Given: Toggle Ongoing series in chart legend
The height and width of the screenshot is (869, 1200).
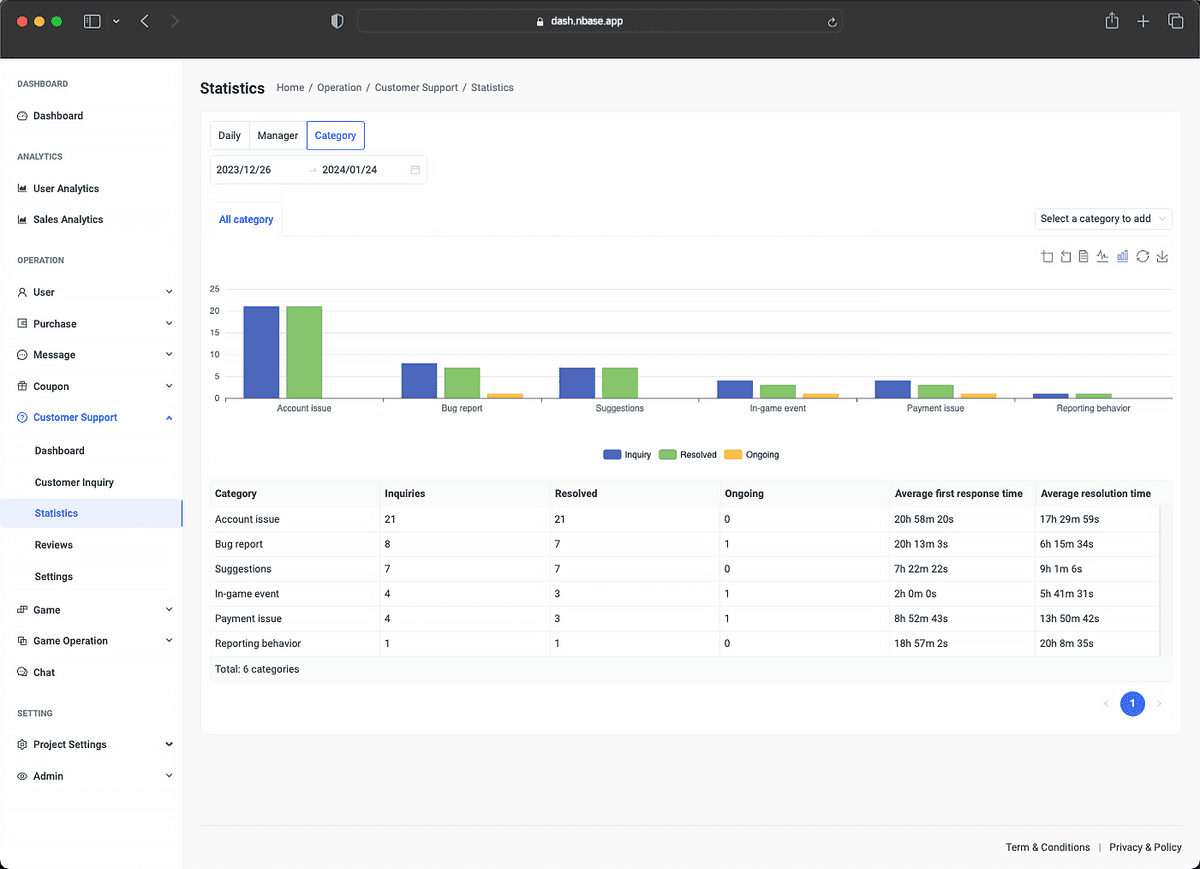Looking at the screenshot, I should pyautogui.click(x=751, y=455).
